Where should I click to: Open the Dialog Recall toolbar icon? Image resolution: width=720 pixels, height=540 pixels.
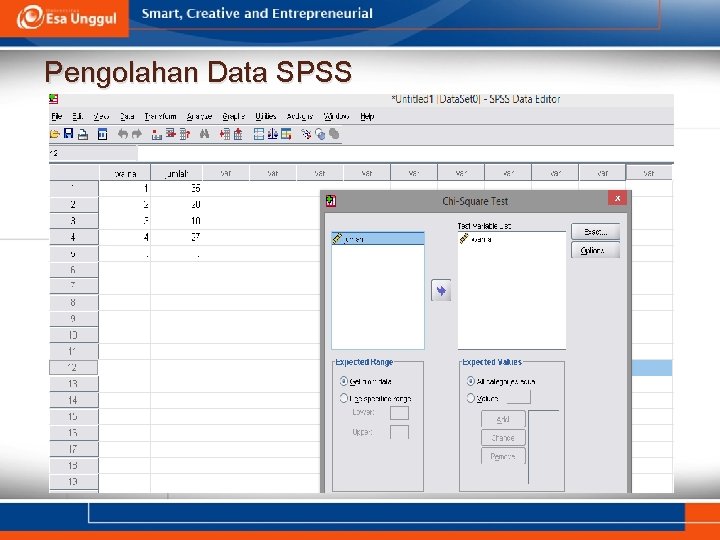click(102, 134)
